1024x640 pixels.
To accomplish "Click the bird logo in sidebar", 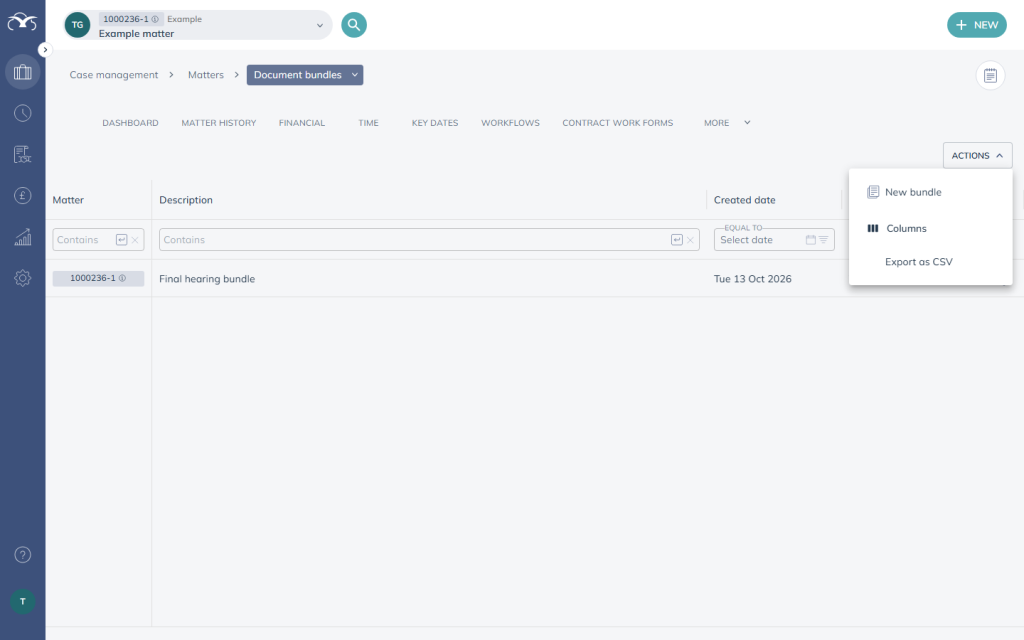I will [22, 23].
